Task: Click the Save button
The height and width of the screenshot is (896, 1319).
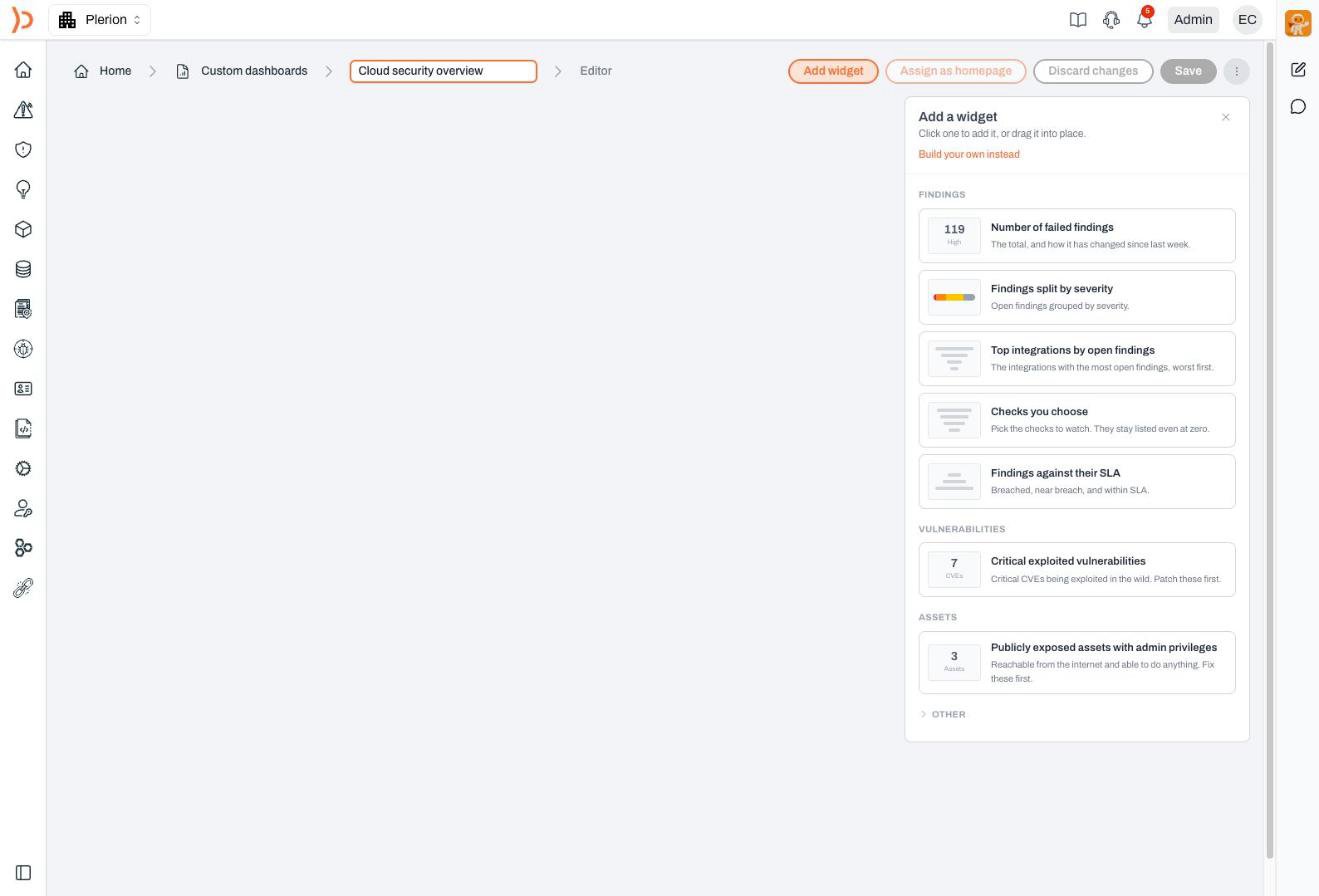Action: tap(1188, 71)
